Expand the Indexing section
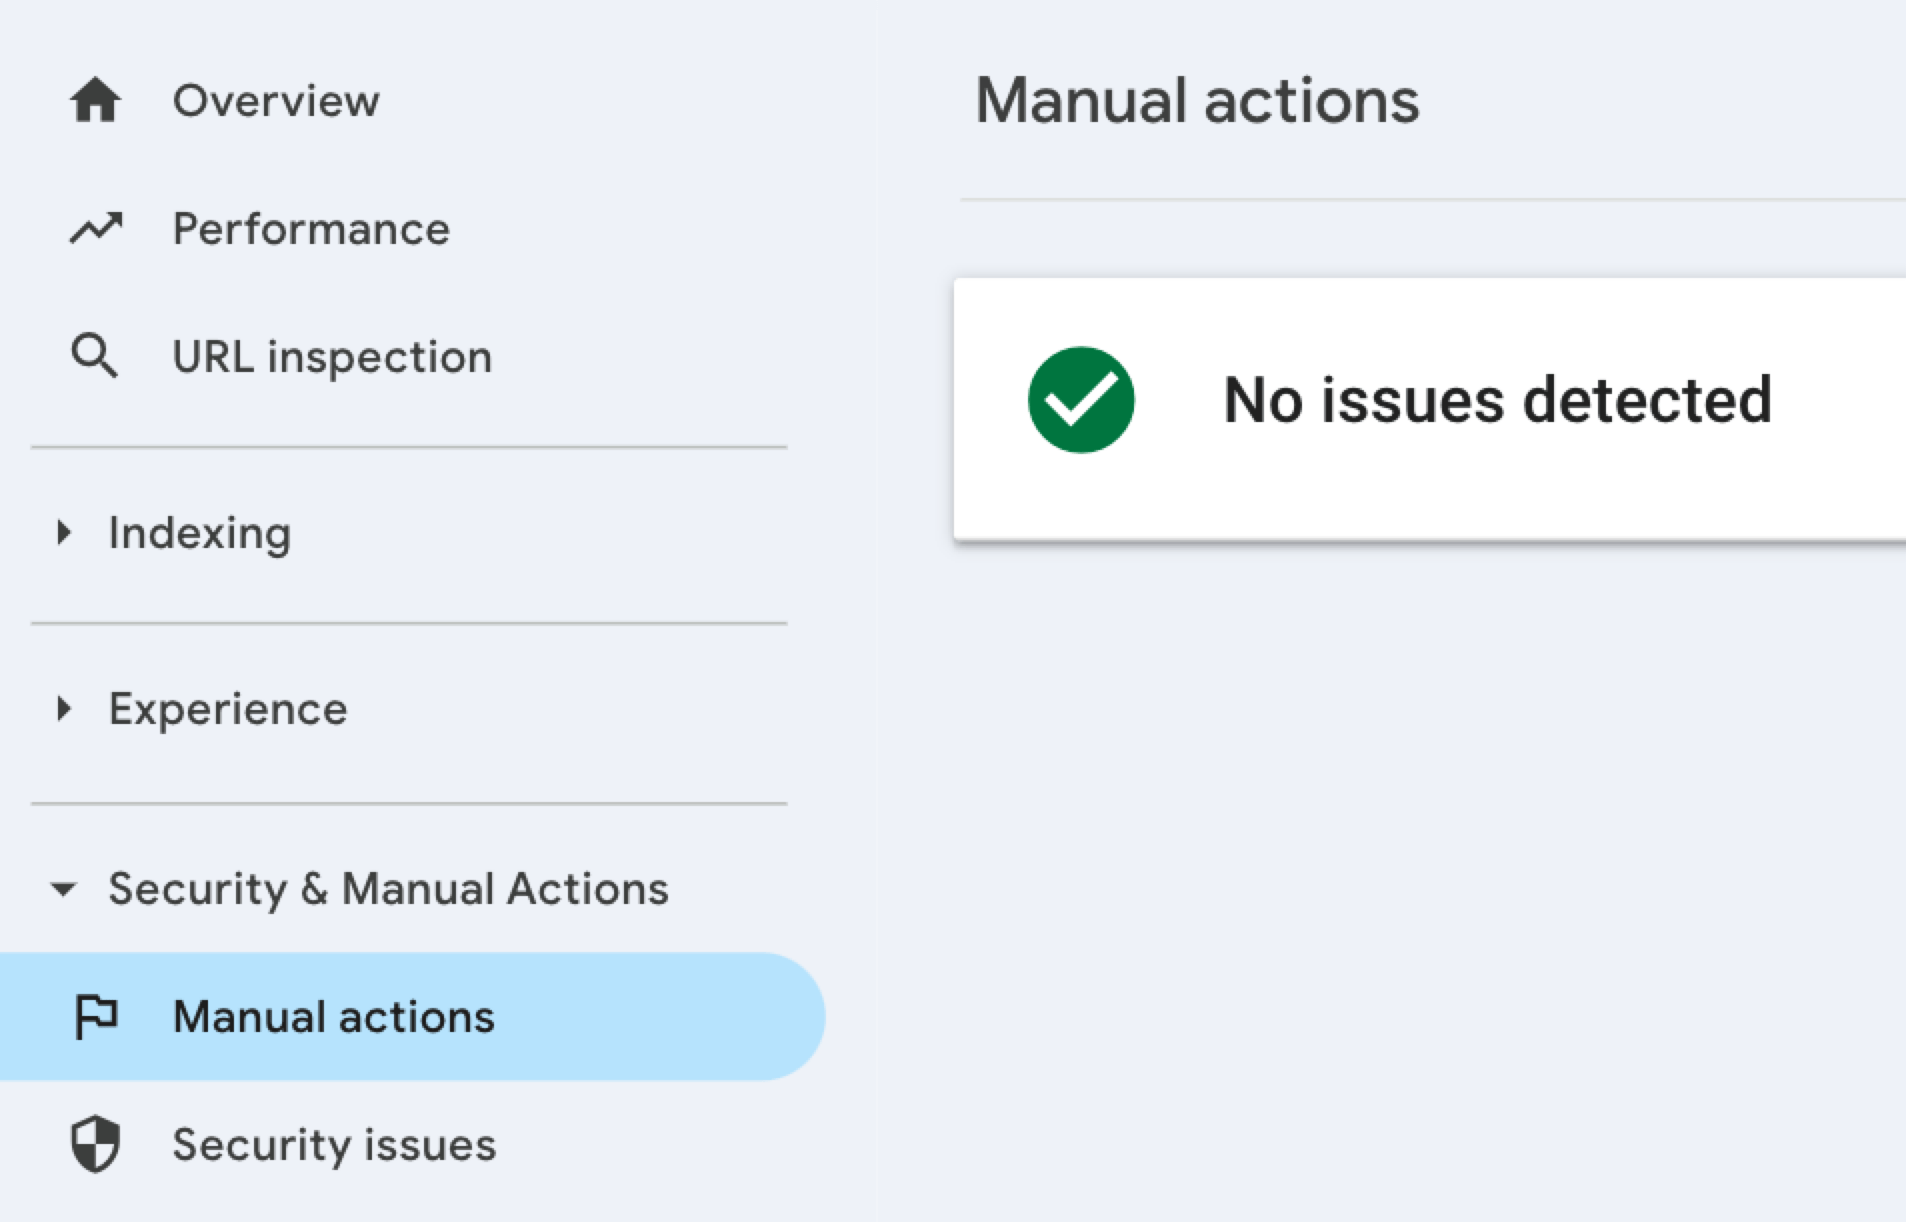Screen dimensions: 1906x1222 pyautogui.click(x=198, y=532)
